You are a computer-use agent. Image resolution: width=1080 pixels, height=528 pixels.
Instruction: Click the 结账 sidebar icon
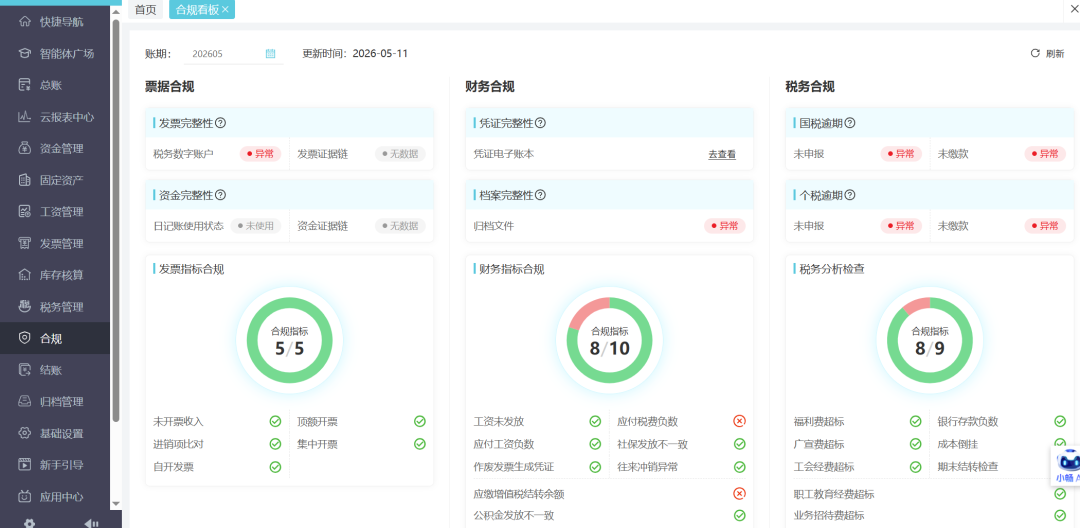point(25,370)
